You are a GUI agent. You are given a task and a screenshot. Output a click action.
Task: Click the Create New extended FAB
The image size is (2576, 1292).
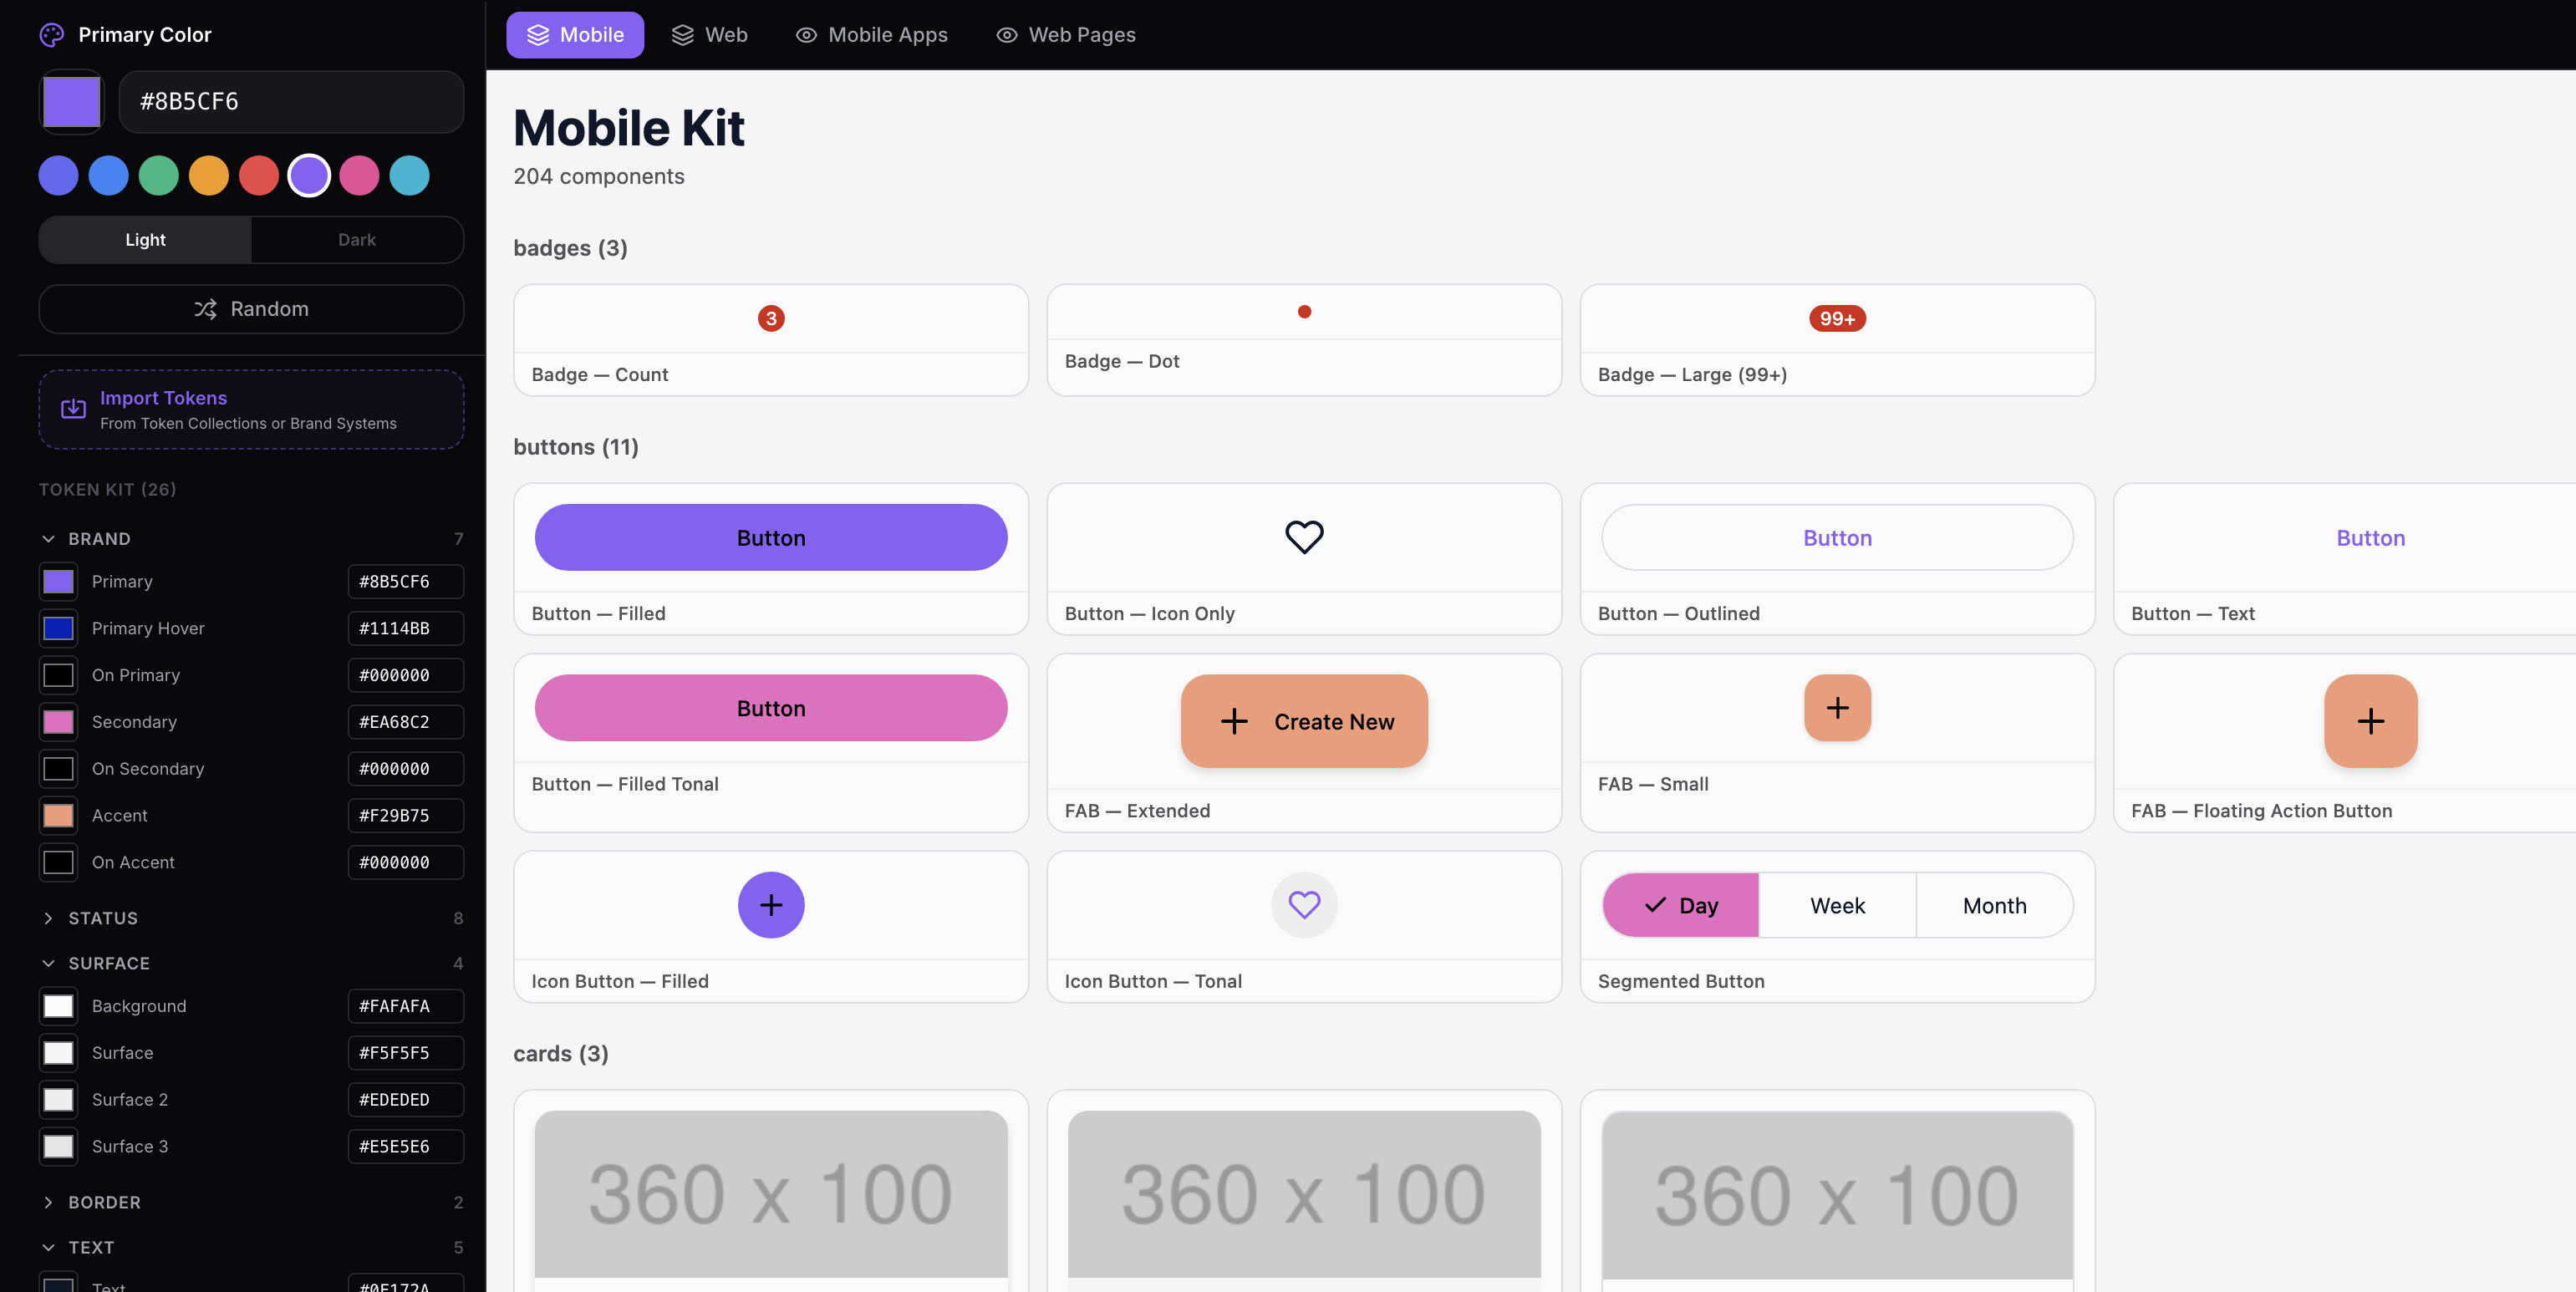click(1303, 721)
